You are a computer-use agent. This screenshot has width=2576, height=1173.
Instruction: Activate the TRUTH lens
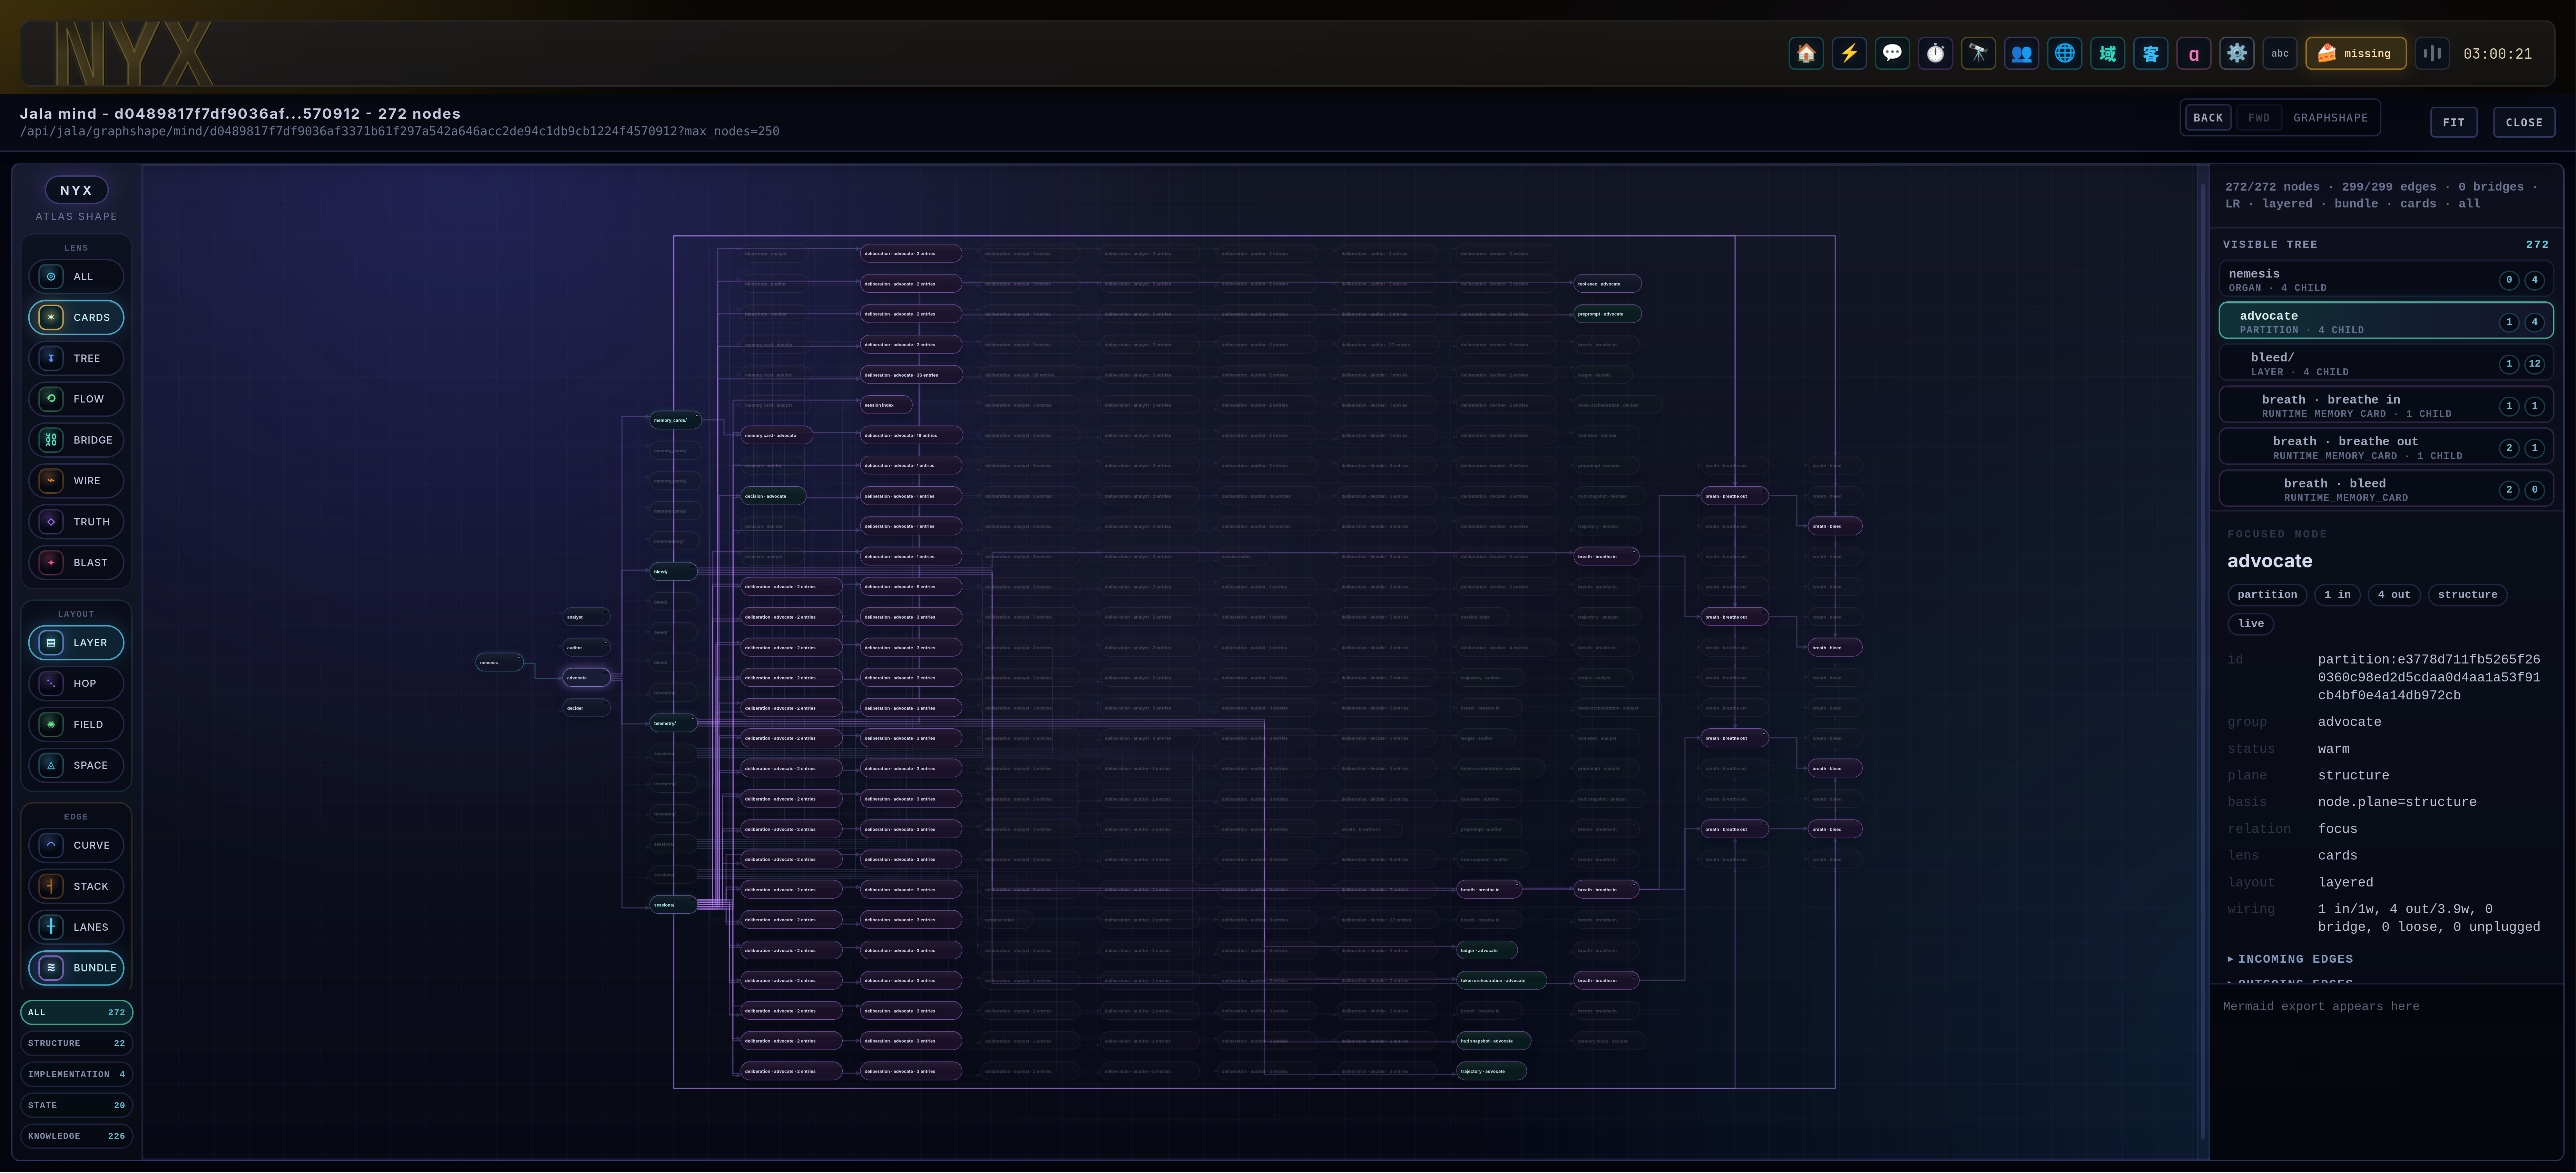pos(76,522)
